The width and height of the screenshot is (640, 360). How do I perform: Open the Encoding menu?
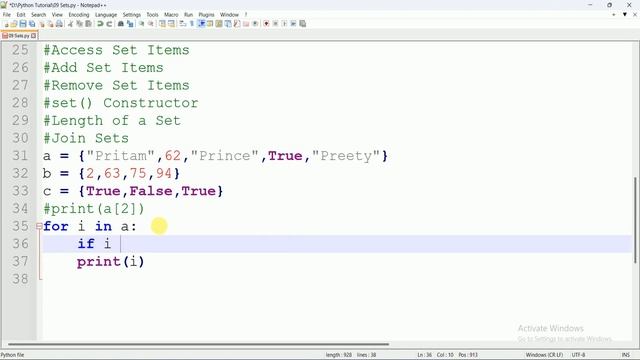[x=78, y=15]
